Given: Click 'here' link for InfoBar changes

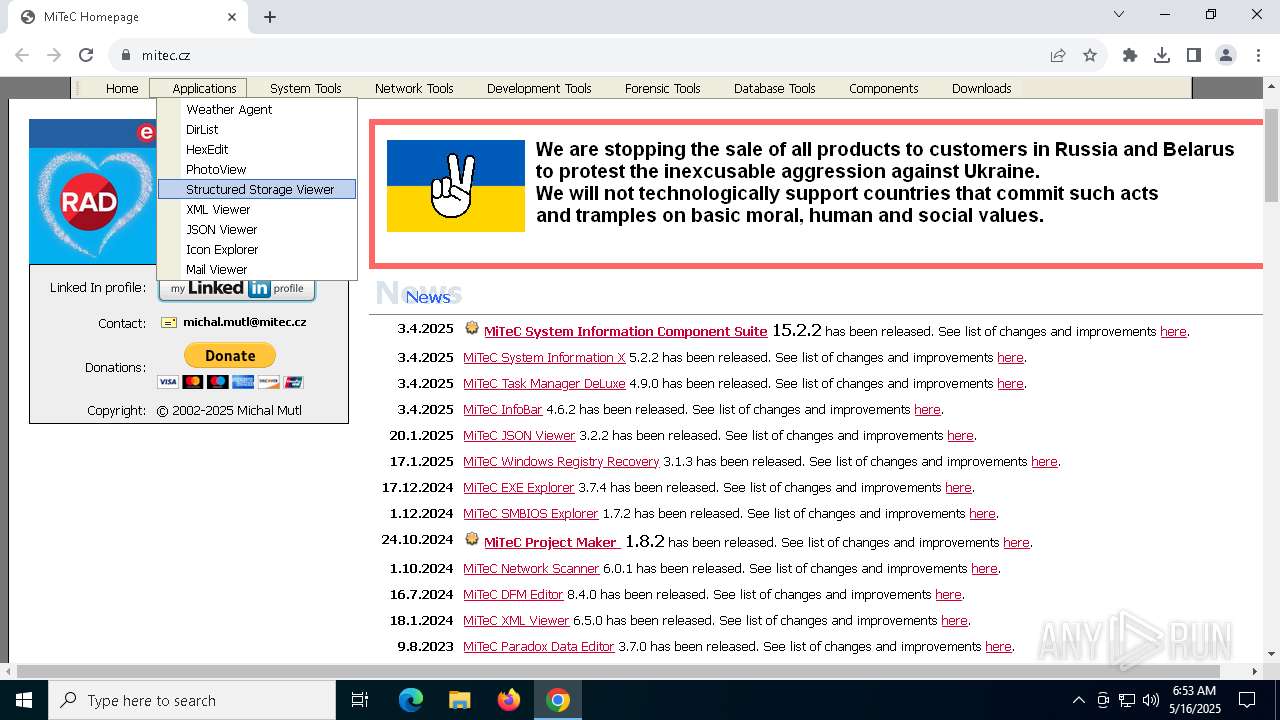Looking at the screenshot, I should pyautogui.click(x=927, y=409).
